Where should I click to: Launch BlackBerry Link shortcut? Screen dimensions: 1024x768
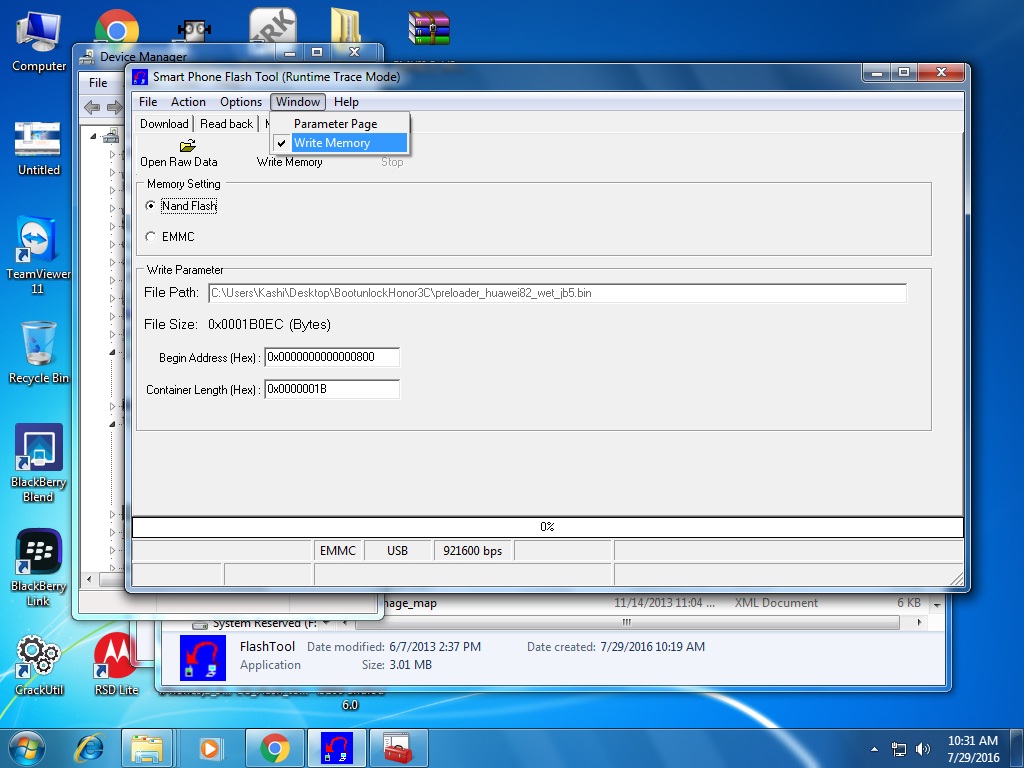click(39, 567)
